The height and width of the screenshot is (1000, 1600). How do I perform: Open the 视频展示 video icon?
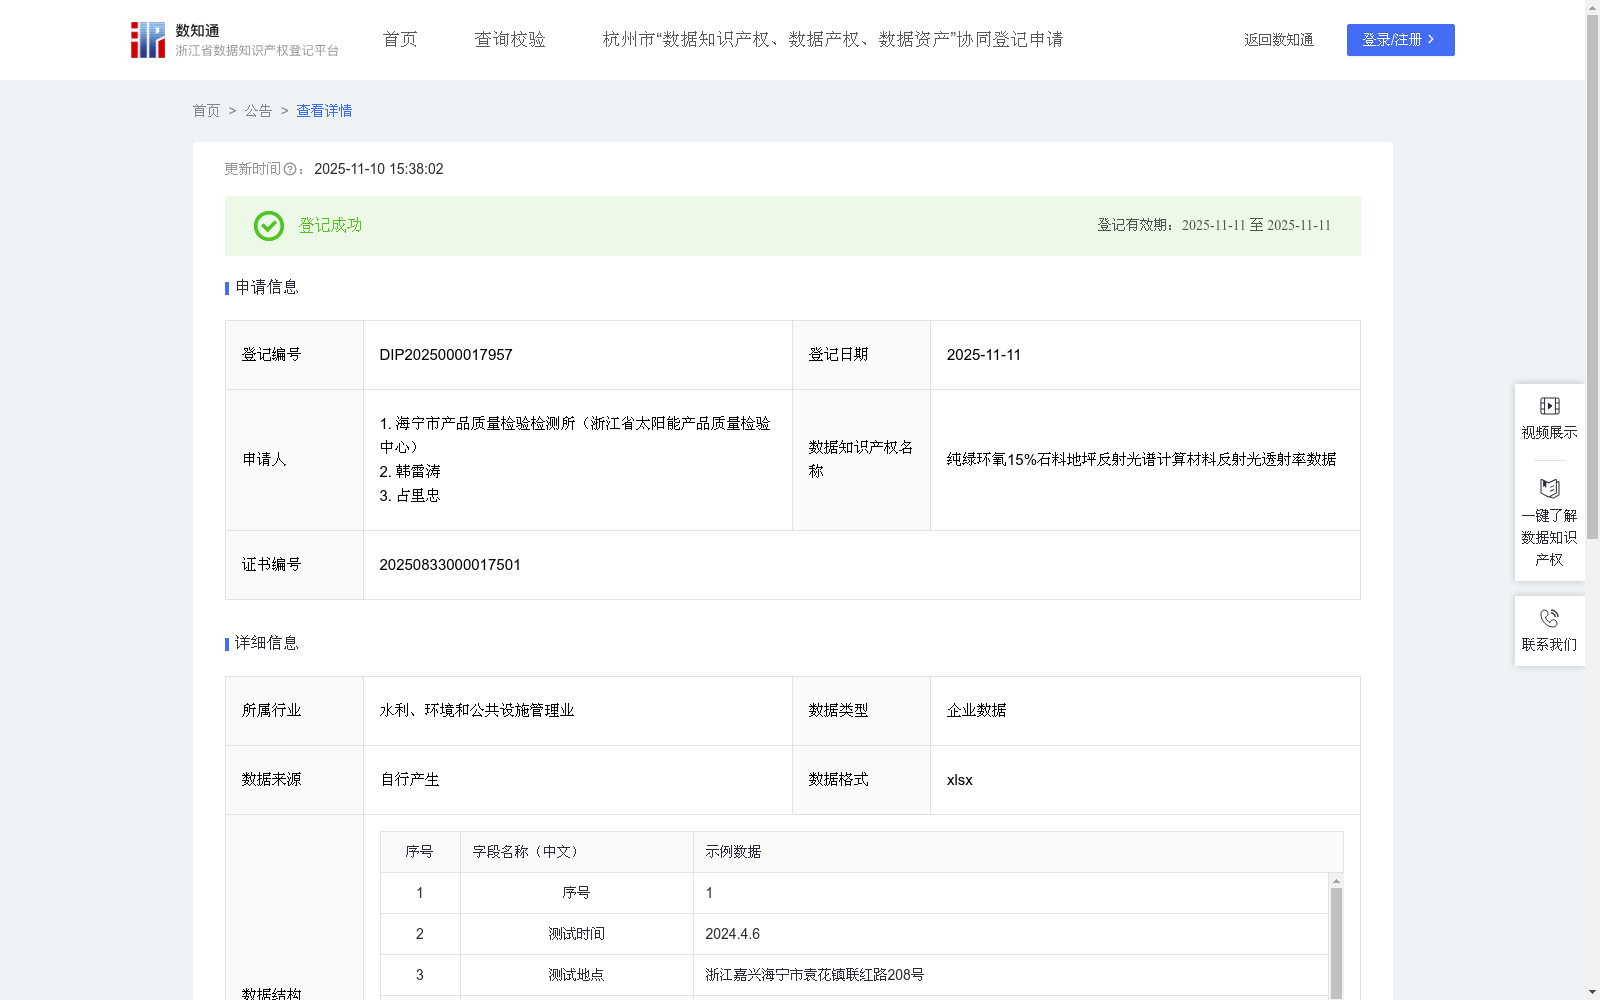point(1549,406)
